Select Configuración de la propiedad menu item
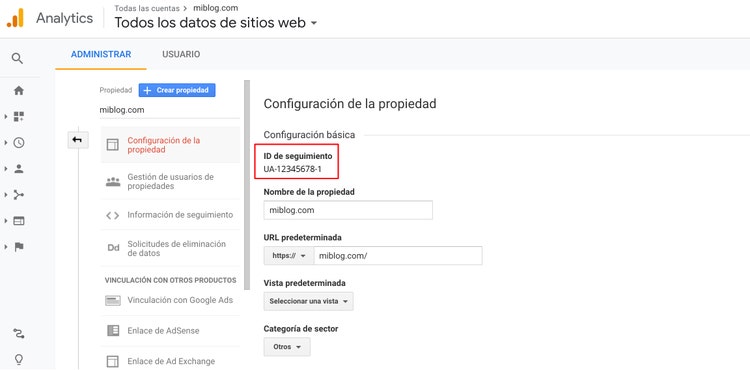This screenshot has width=750, height=370. tap(170, 145)
